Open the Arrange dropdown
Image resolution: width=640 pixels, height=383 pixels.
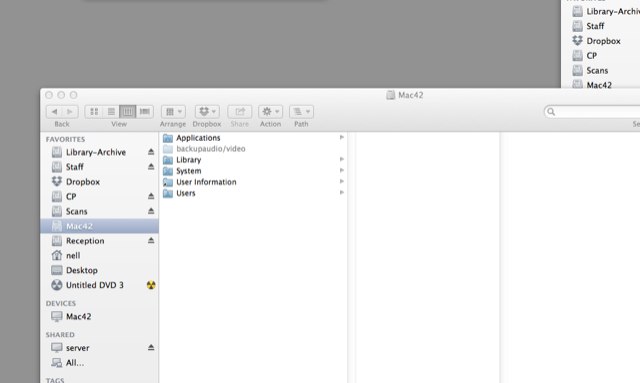[173, 111]
